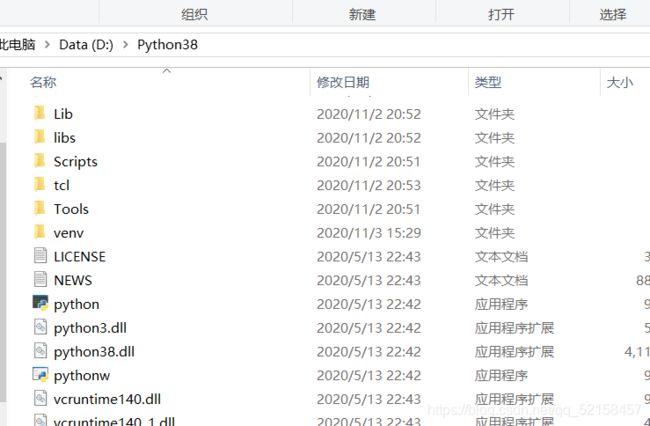
Task: Select the Tools folder icon
Action: click(x=40, y=208)
